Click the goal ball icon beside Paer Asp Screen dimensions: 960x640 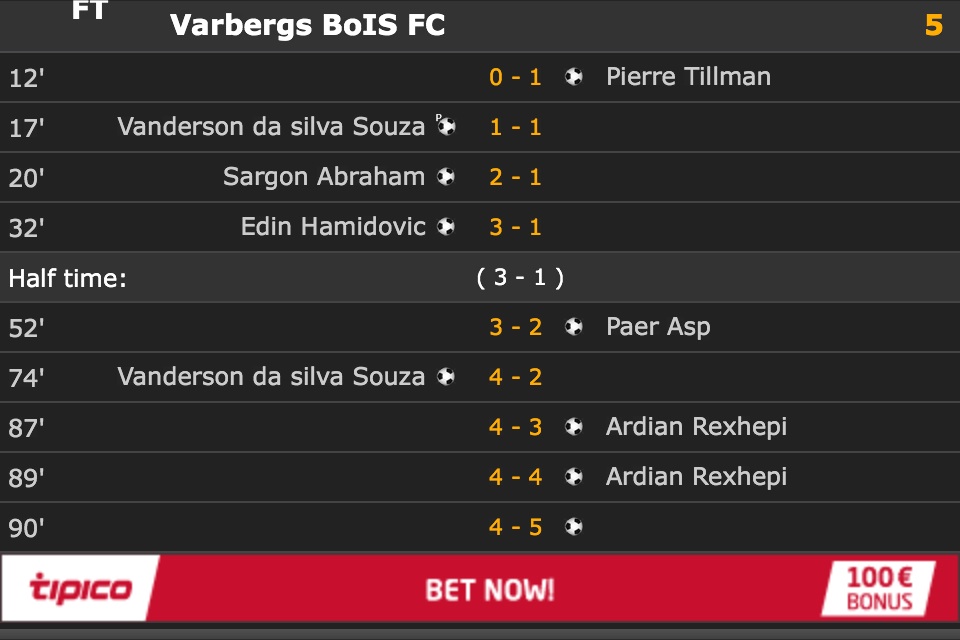[x=574, y=327]
